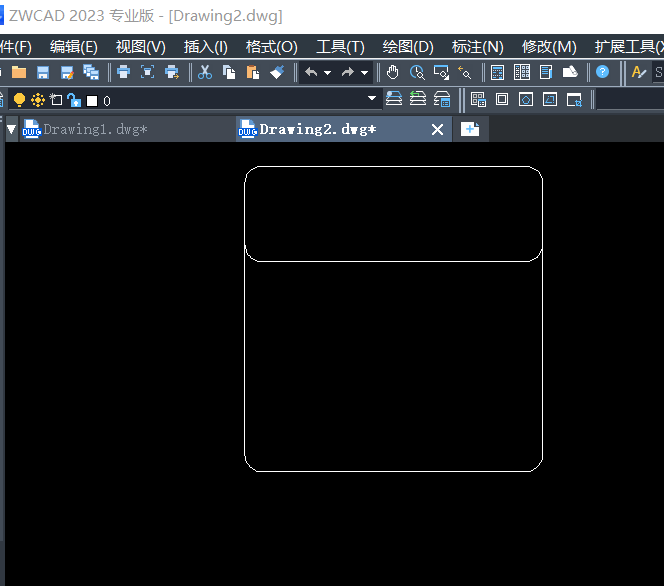
Task: Click the Polygonal Viewport icon
Action: (526, 100)
